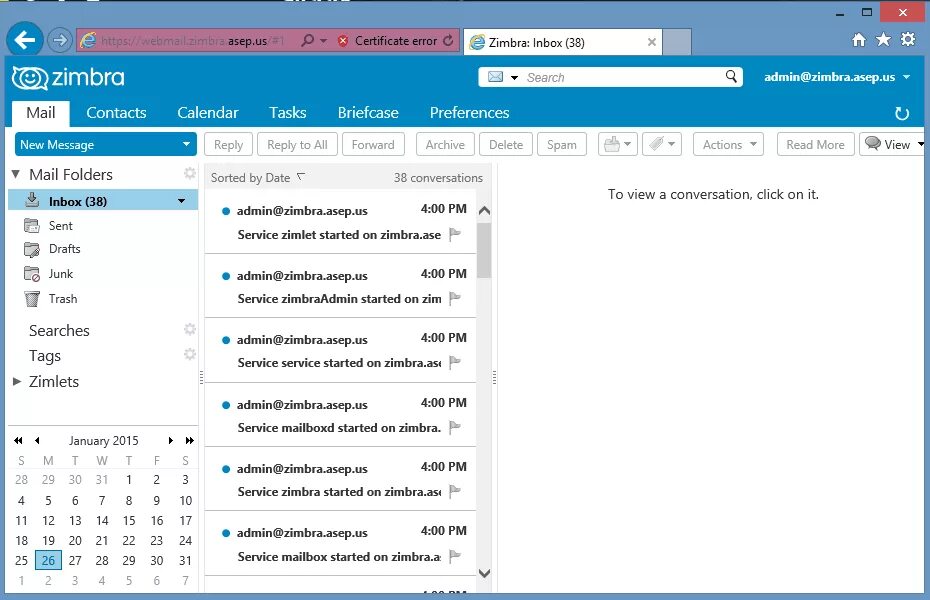This screenshot has width=930, height=600.
Task: Click the Archive button
Action: (445, 145)
